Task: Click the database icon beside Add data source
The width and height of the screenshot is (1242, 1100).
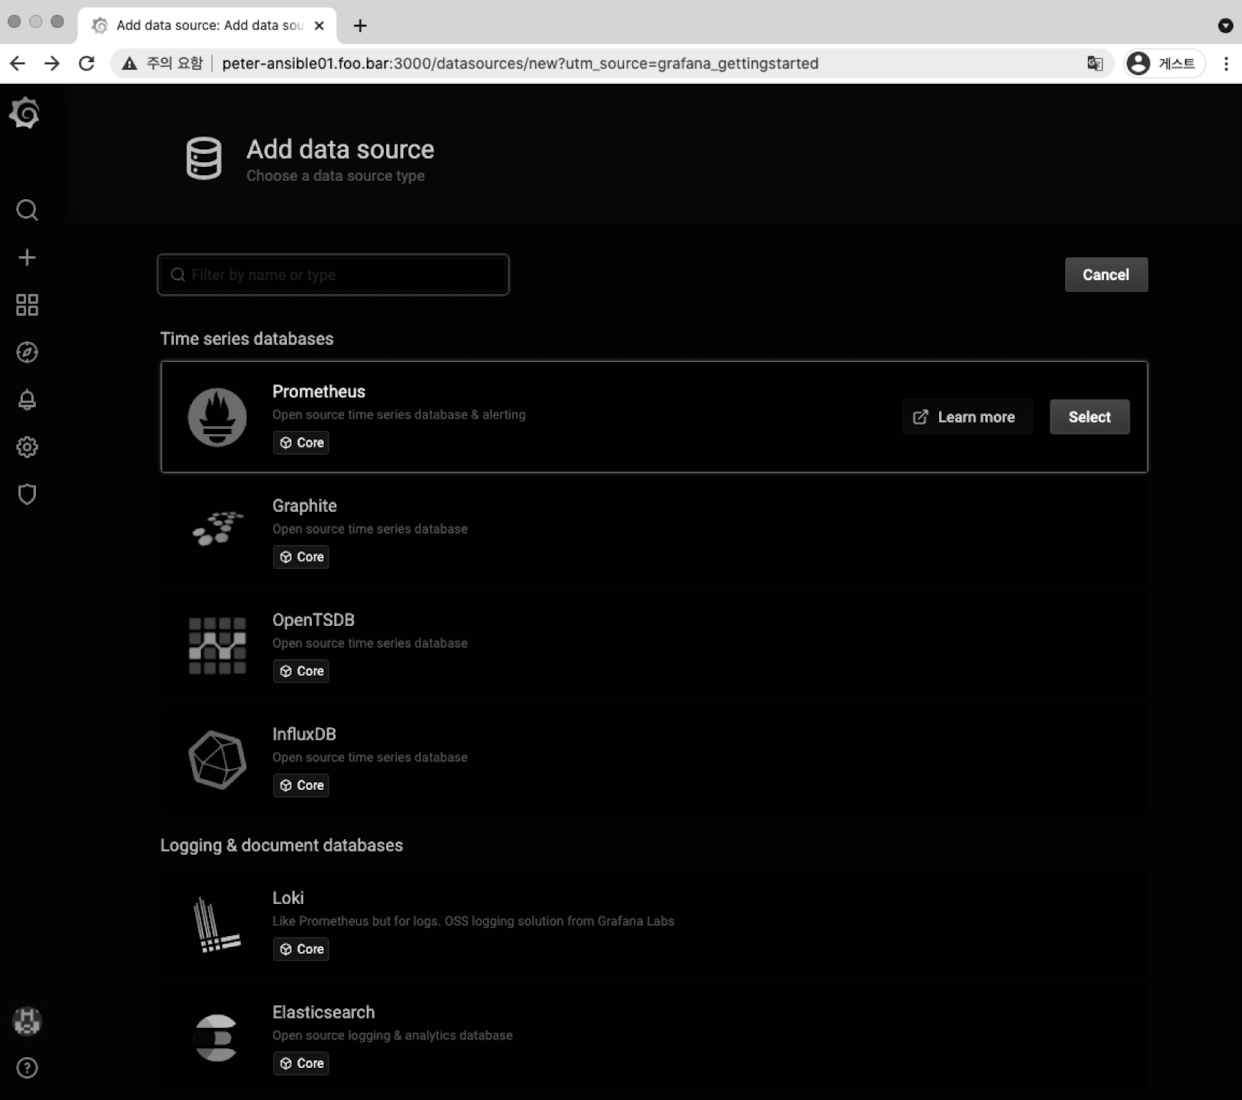Action: point(204,159)
